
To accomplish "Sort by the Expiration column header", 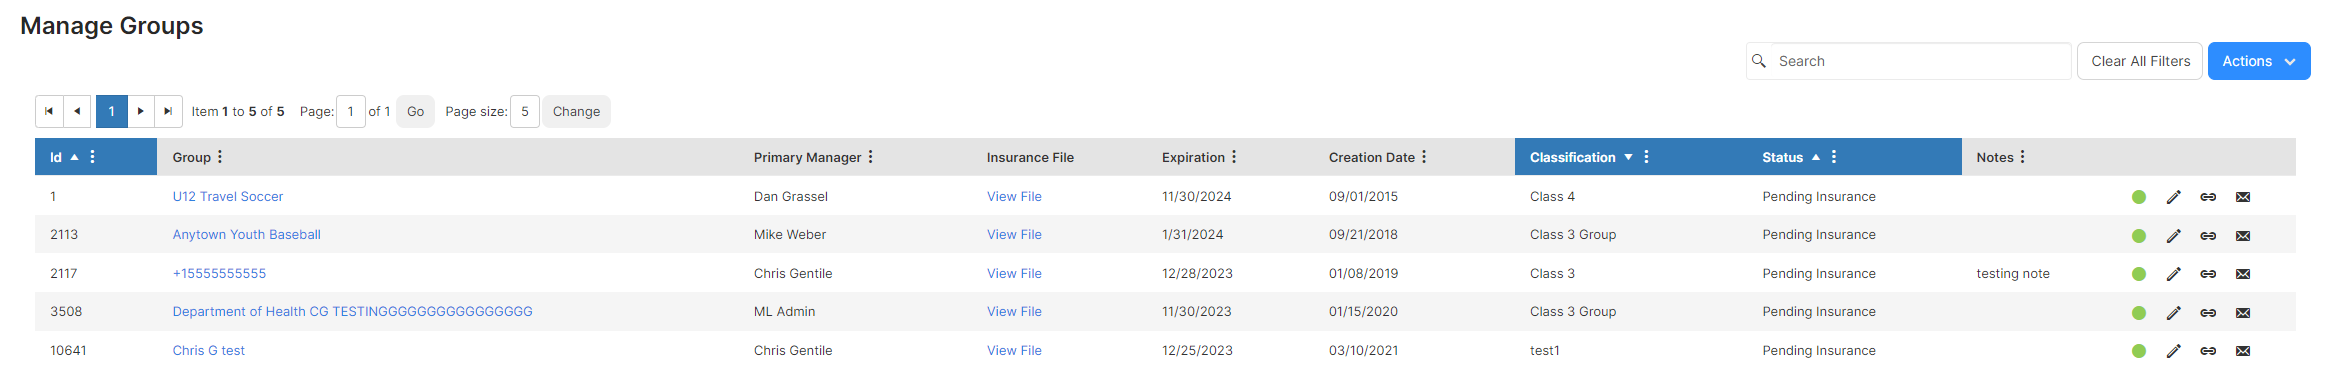I will tap(1193, 157).
